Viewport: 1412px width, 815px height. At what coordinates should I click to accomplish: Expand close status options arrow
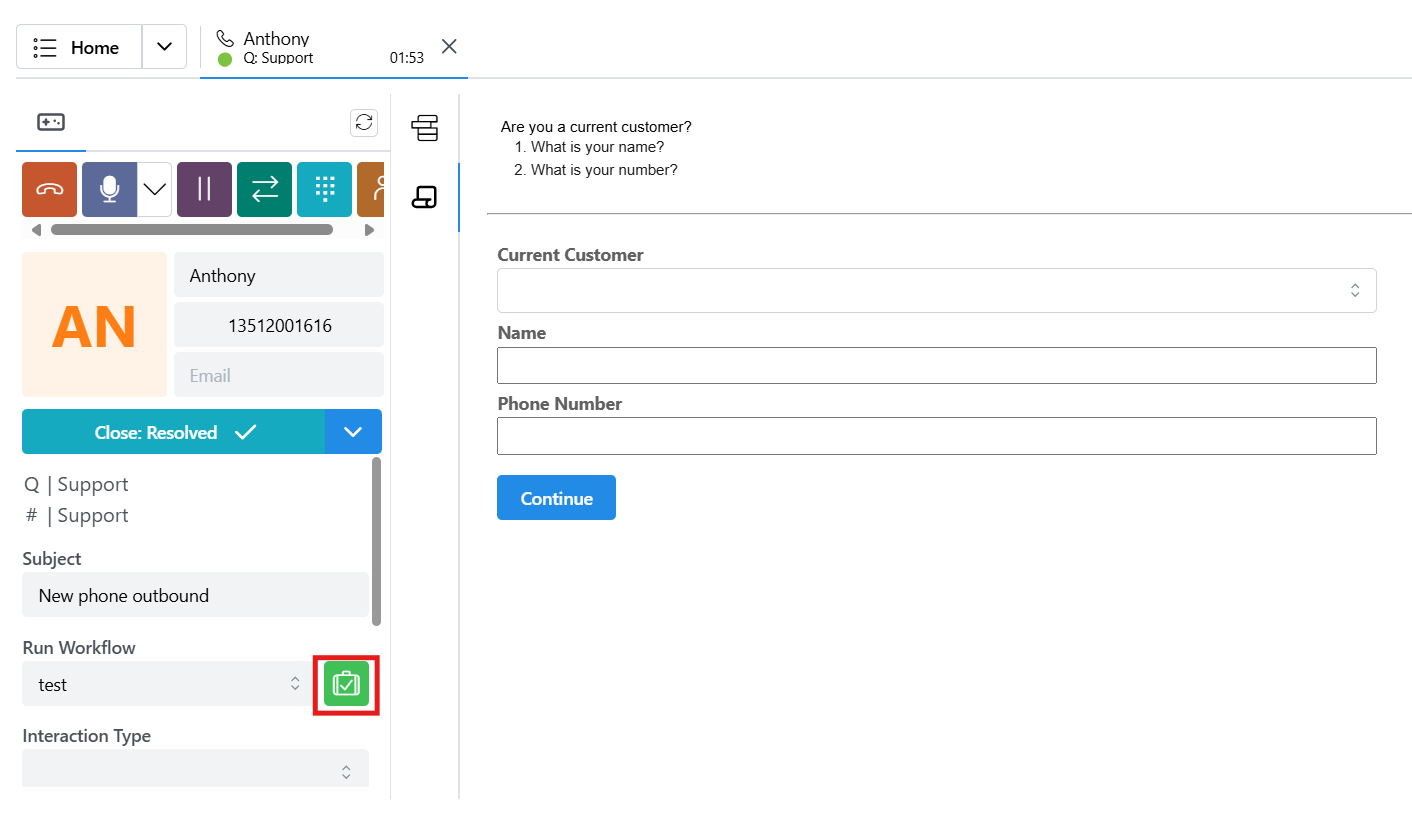point(353,432)
